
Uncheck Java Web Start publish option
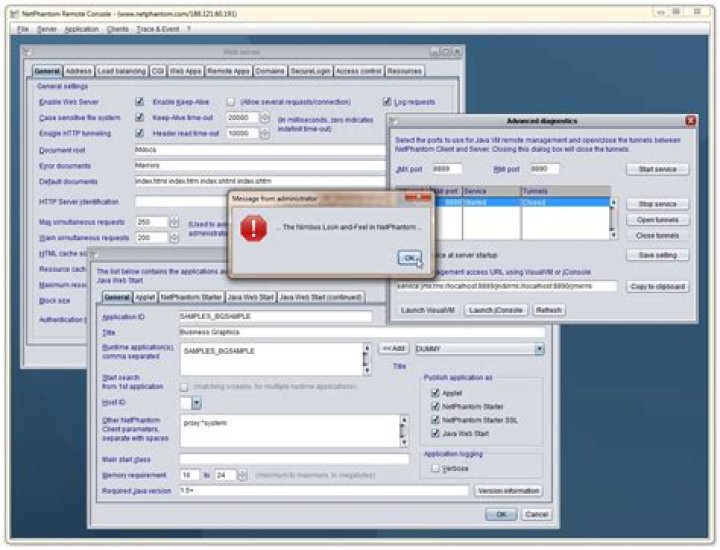click(x=435, y=433)
